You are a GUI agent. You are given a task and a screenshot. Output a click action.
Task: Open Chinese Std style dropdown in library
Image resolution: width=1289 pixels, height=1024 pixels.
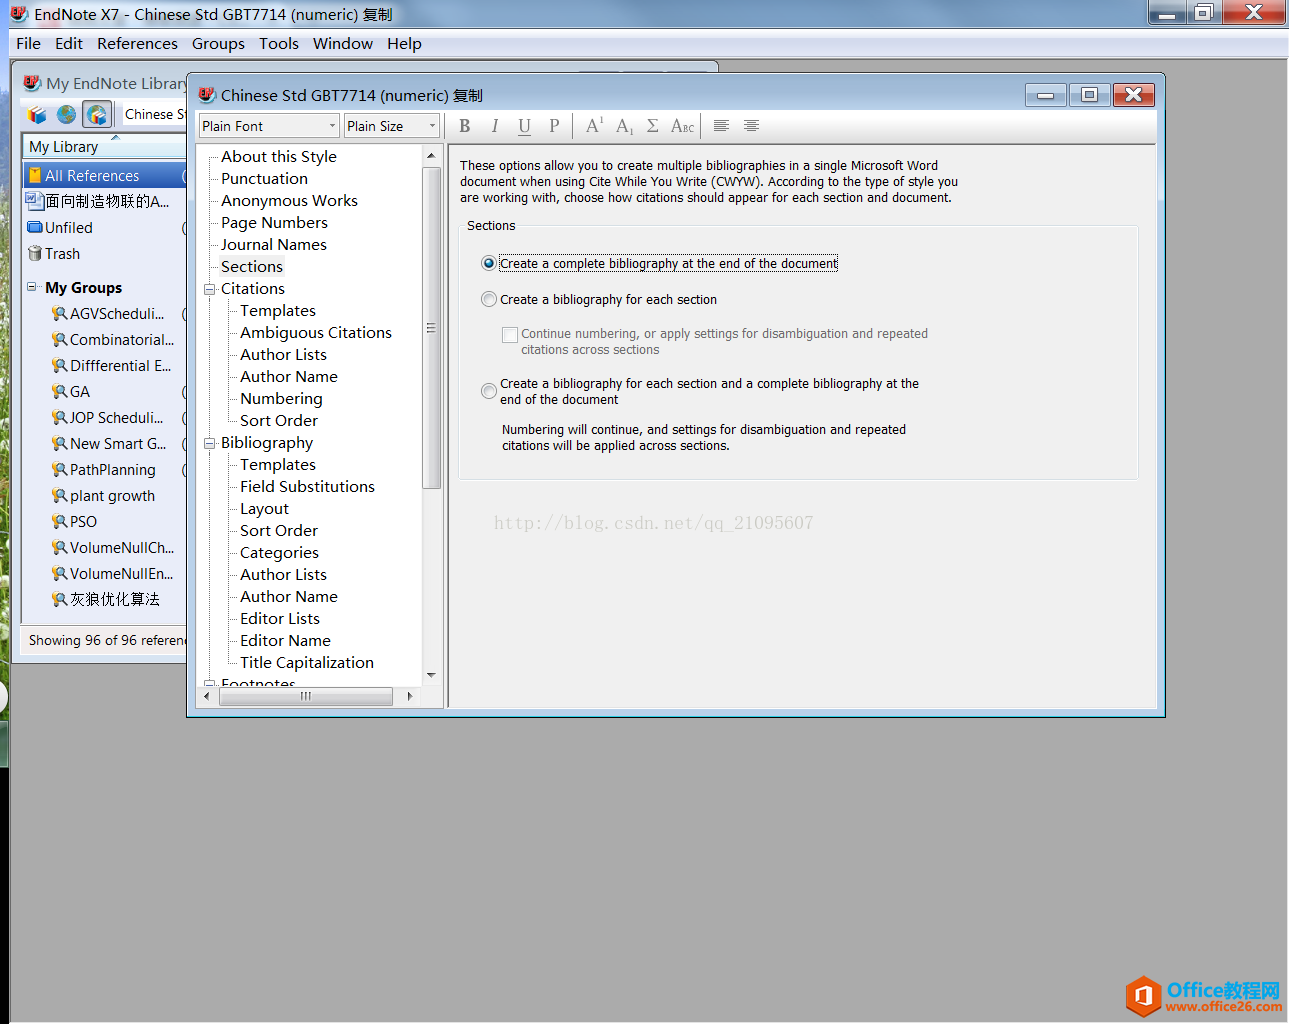[x=155, y=114]
